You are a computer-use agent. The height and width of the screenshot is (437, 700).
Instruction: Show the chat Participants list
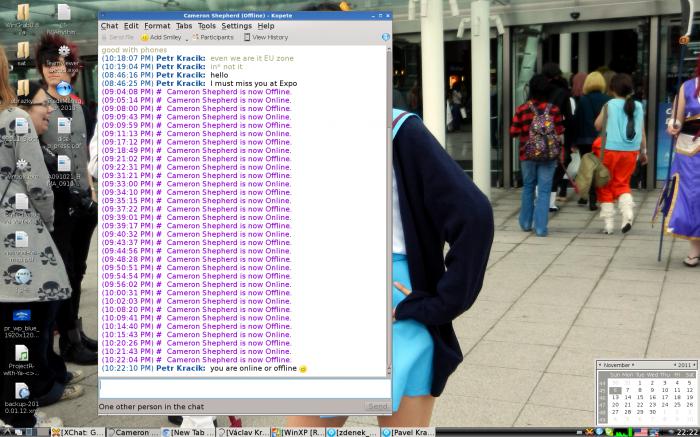[x=213, y=37]
